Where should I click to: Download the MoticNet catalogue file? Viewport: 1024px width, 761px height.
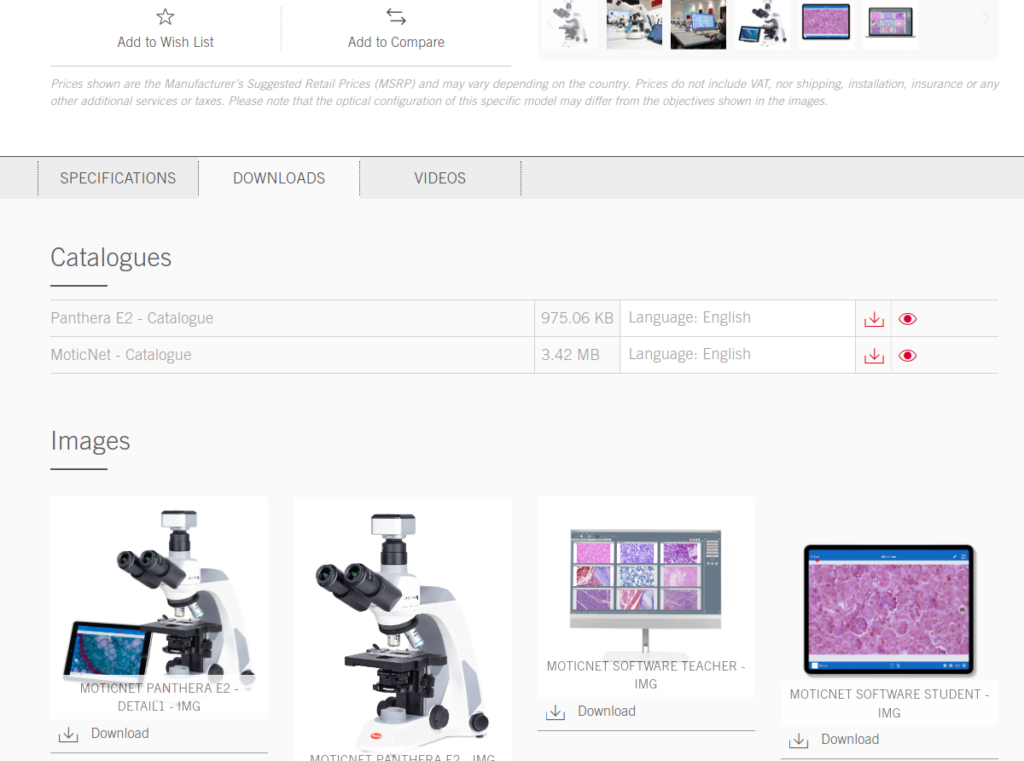874,356
